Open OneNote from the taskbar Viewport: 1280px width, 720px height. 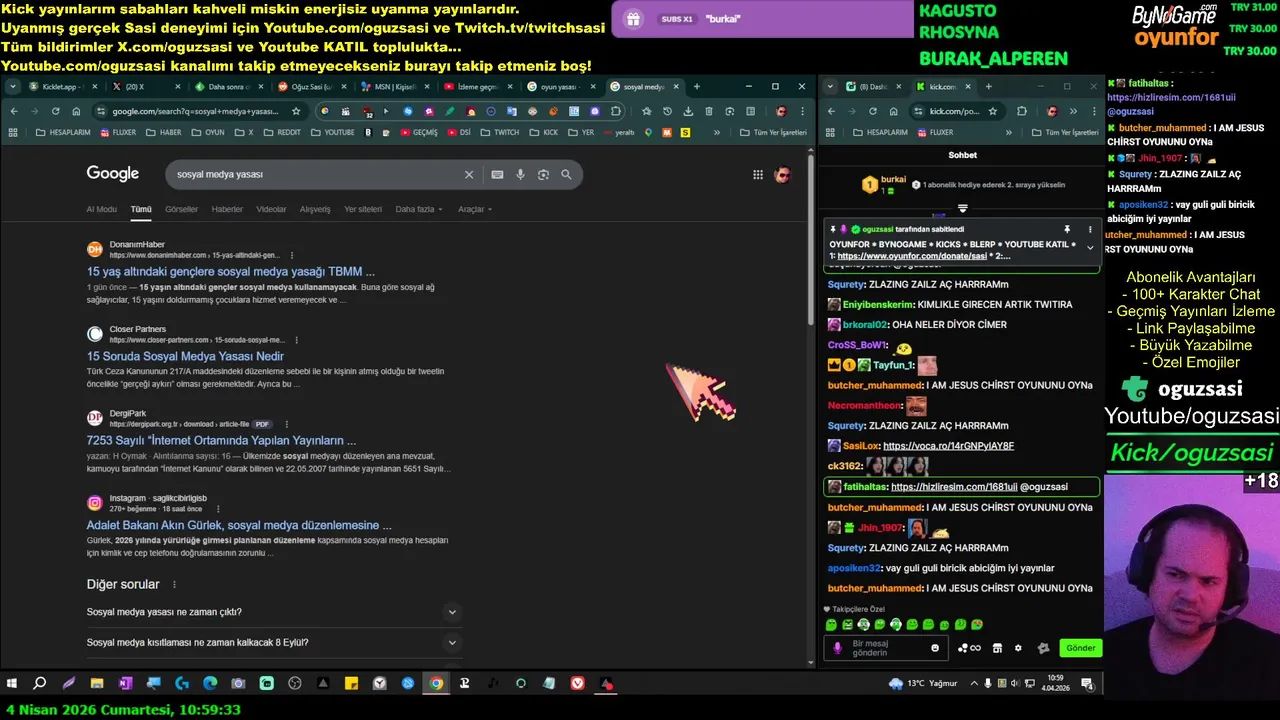point(125,683)
